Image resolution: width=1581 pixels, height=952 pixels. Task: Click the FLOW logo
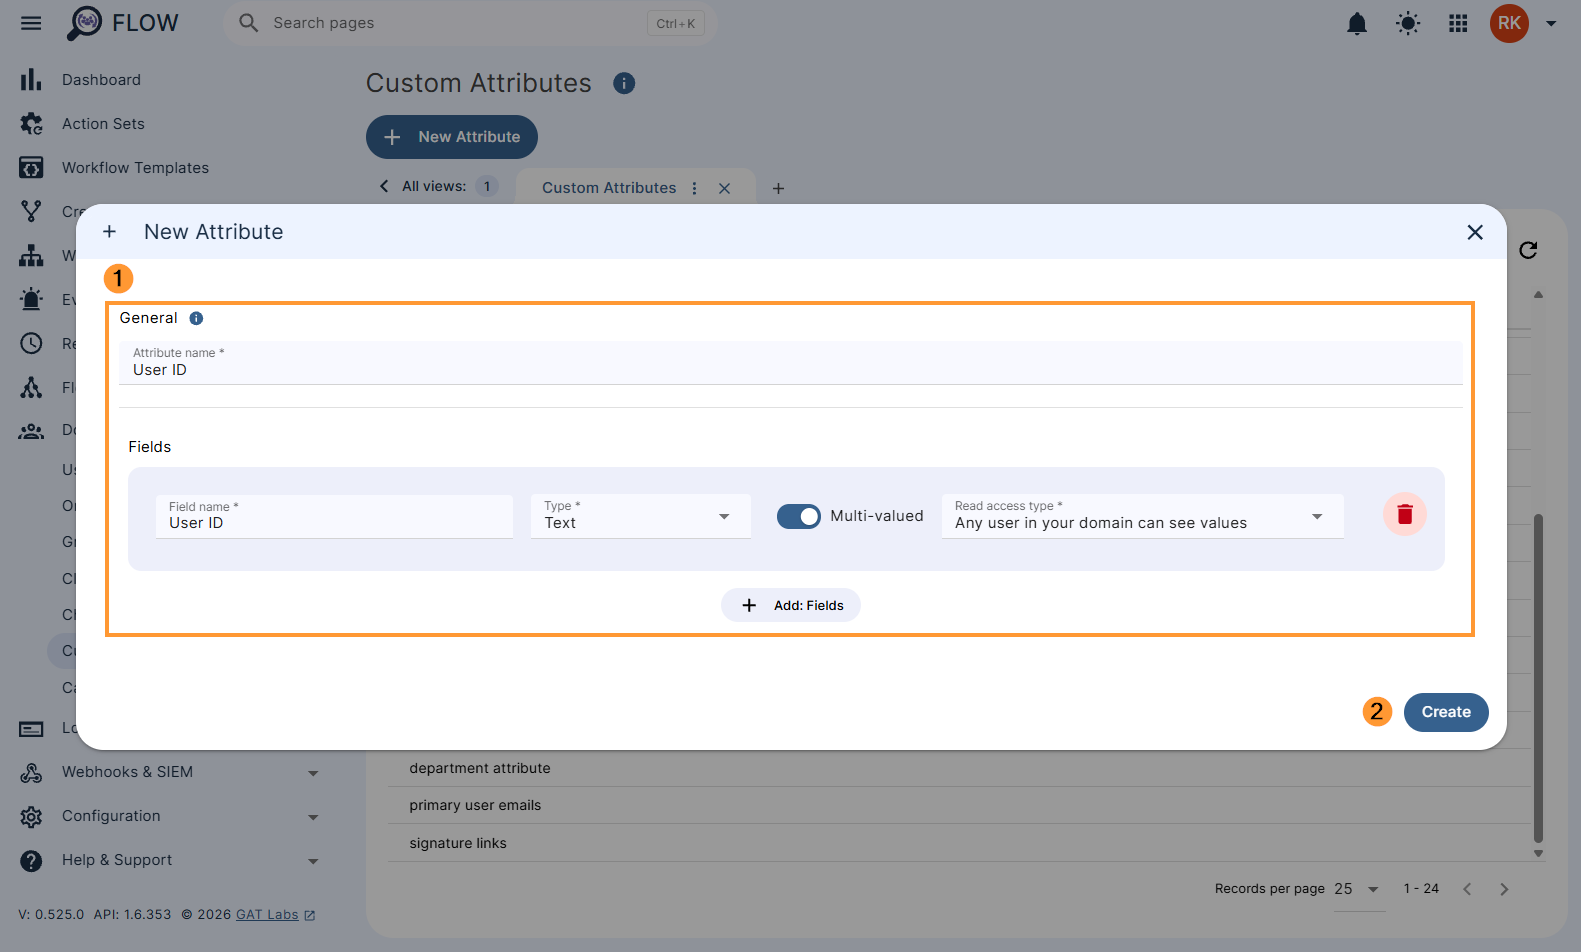click(x=122, y=23)
